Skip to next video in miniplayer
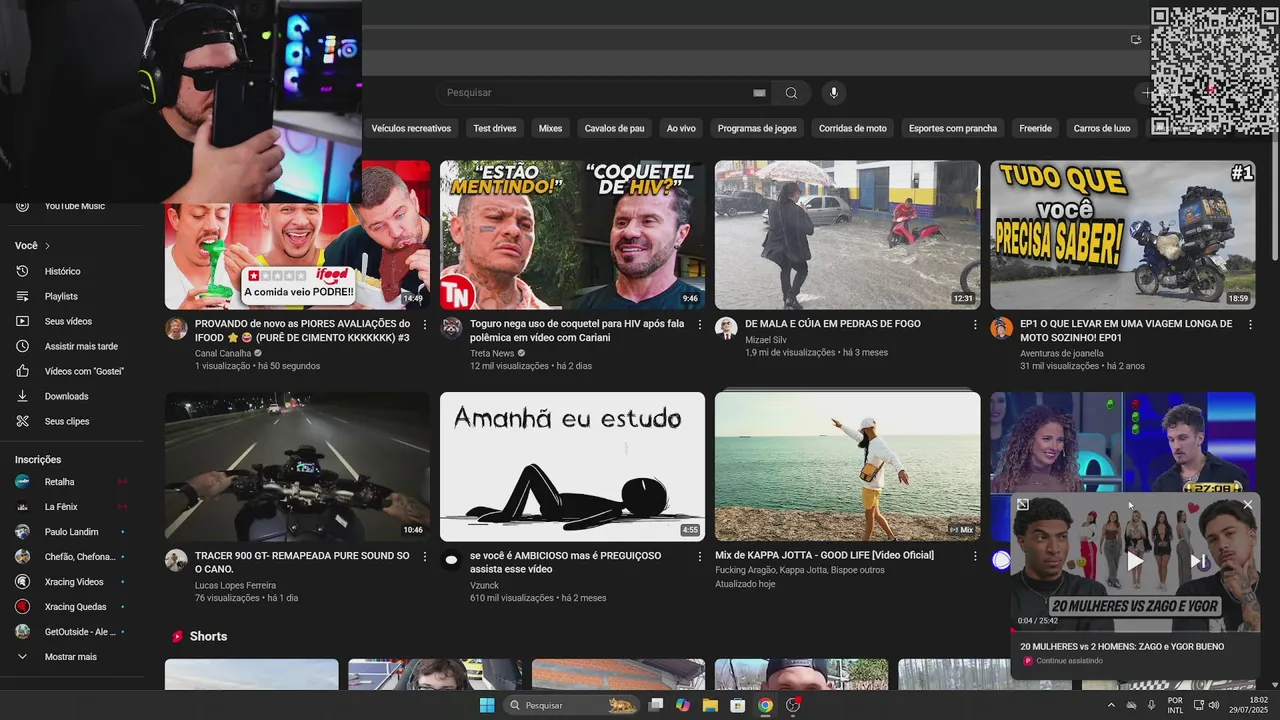This screenshot has width=1280, height=720. [x=1198, y=562]
